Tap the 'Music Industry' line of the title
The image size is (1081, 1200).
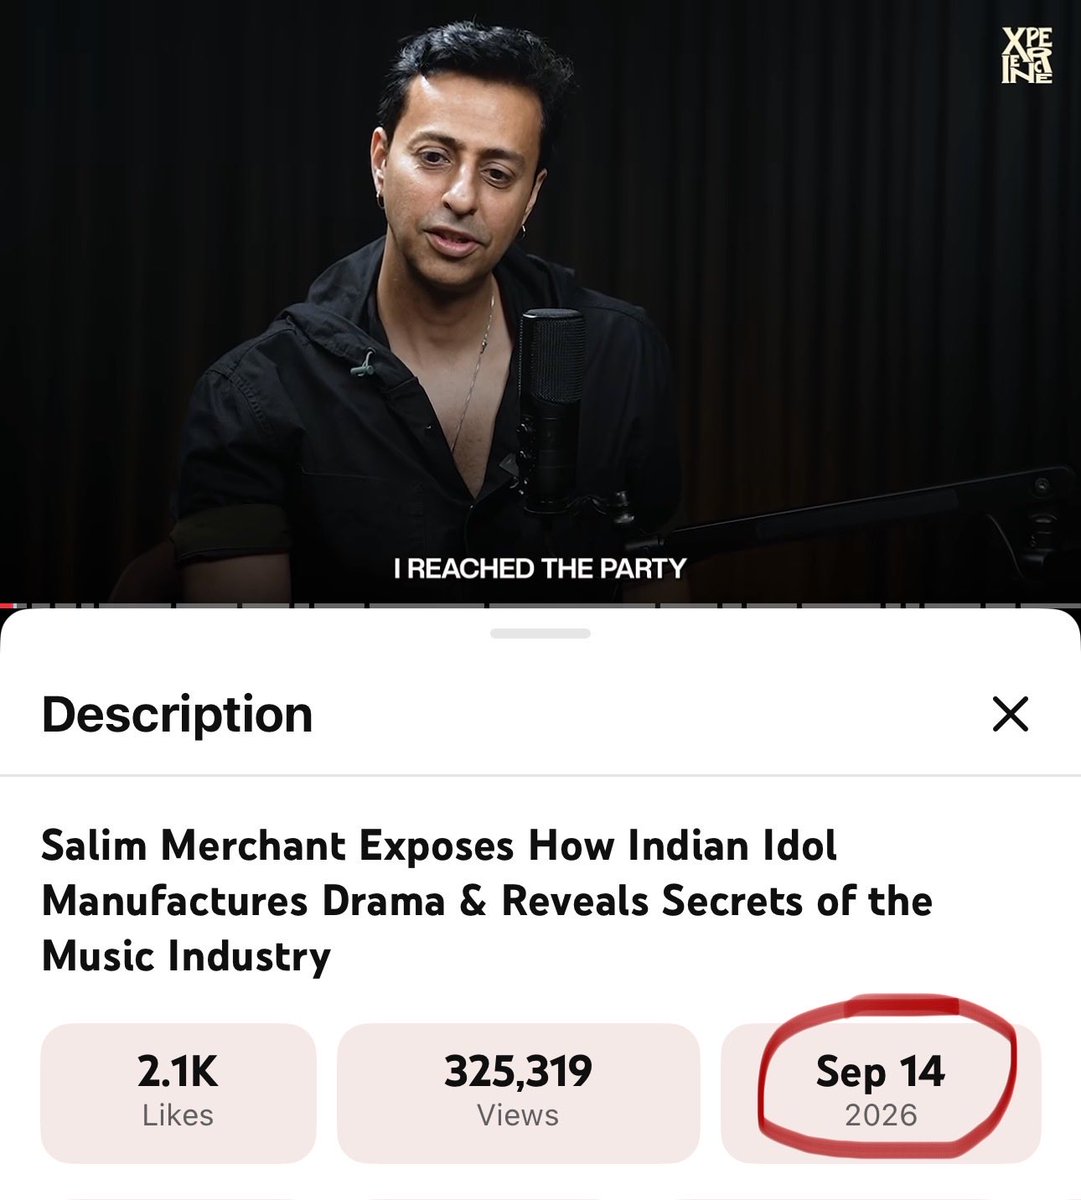pos(186,956)
